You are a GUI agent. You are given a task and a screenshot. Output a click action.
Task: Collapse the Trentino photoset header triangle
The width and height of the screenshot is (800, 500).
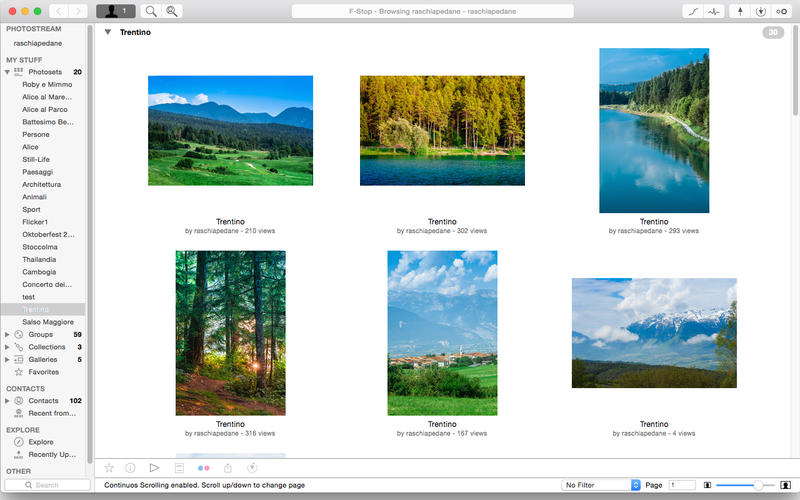pyautogui.click(x=108, y=33)
